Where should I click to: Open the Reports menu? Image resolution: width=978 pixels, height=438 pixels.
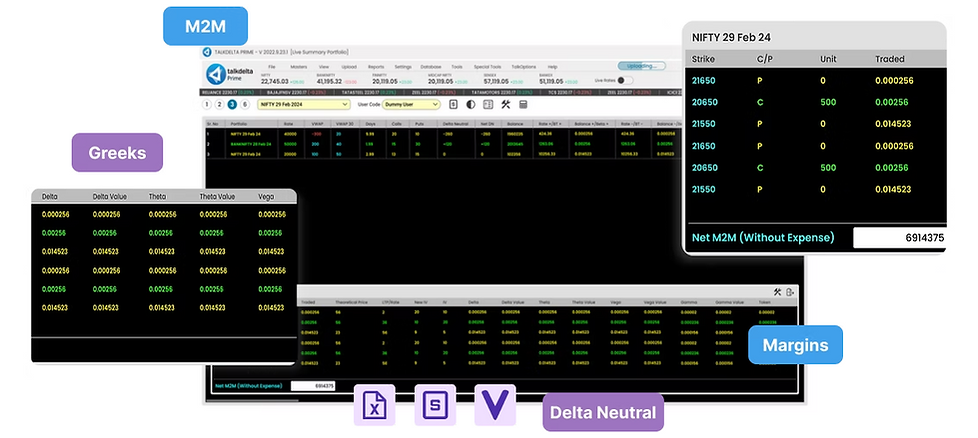[376, 67]
